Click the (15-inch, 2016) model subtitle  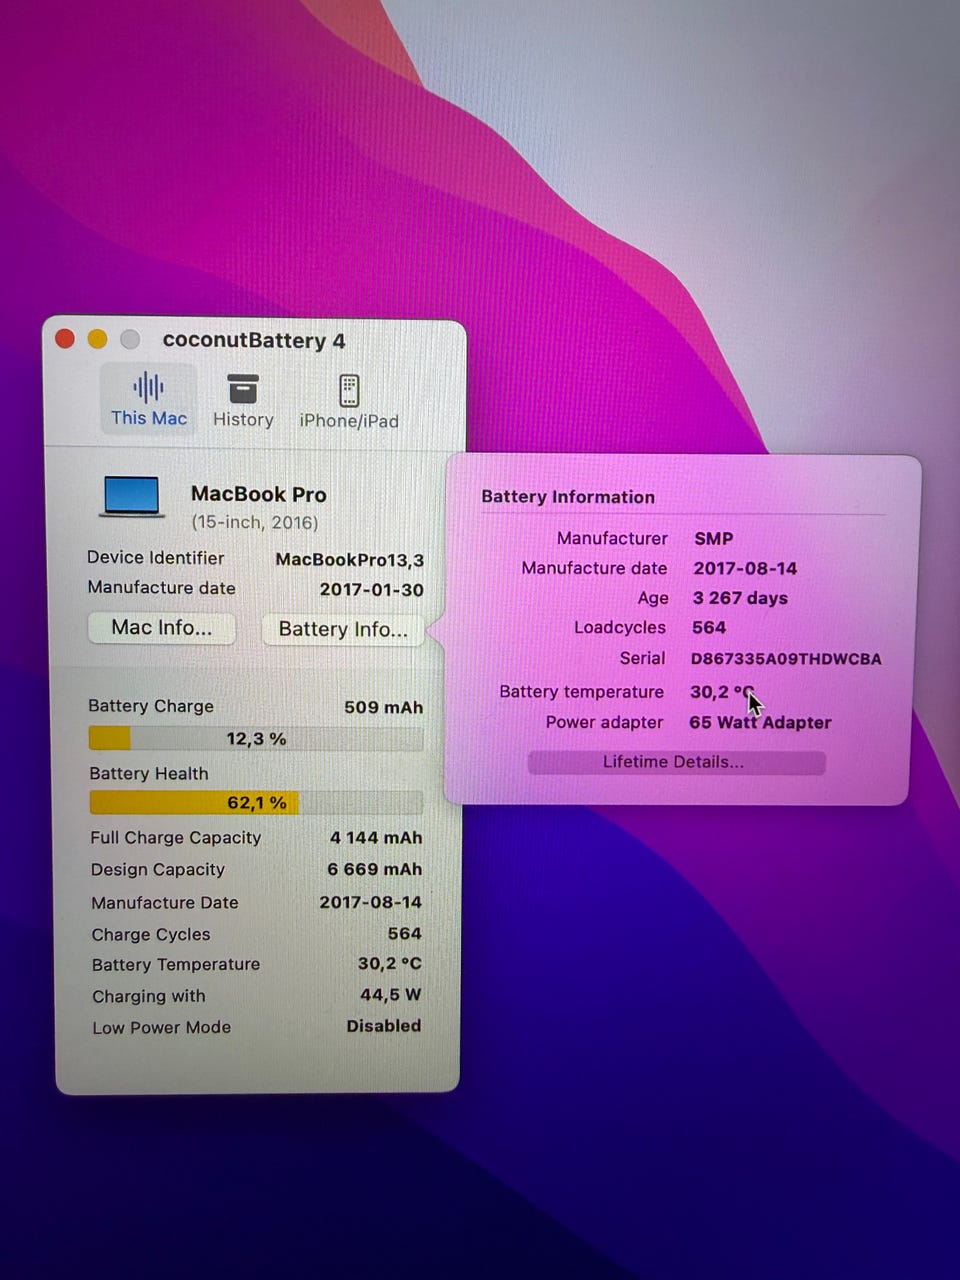click(x=255, y=523)
